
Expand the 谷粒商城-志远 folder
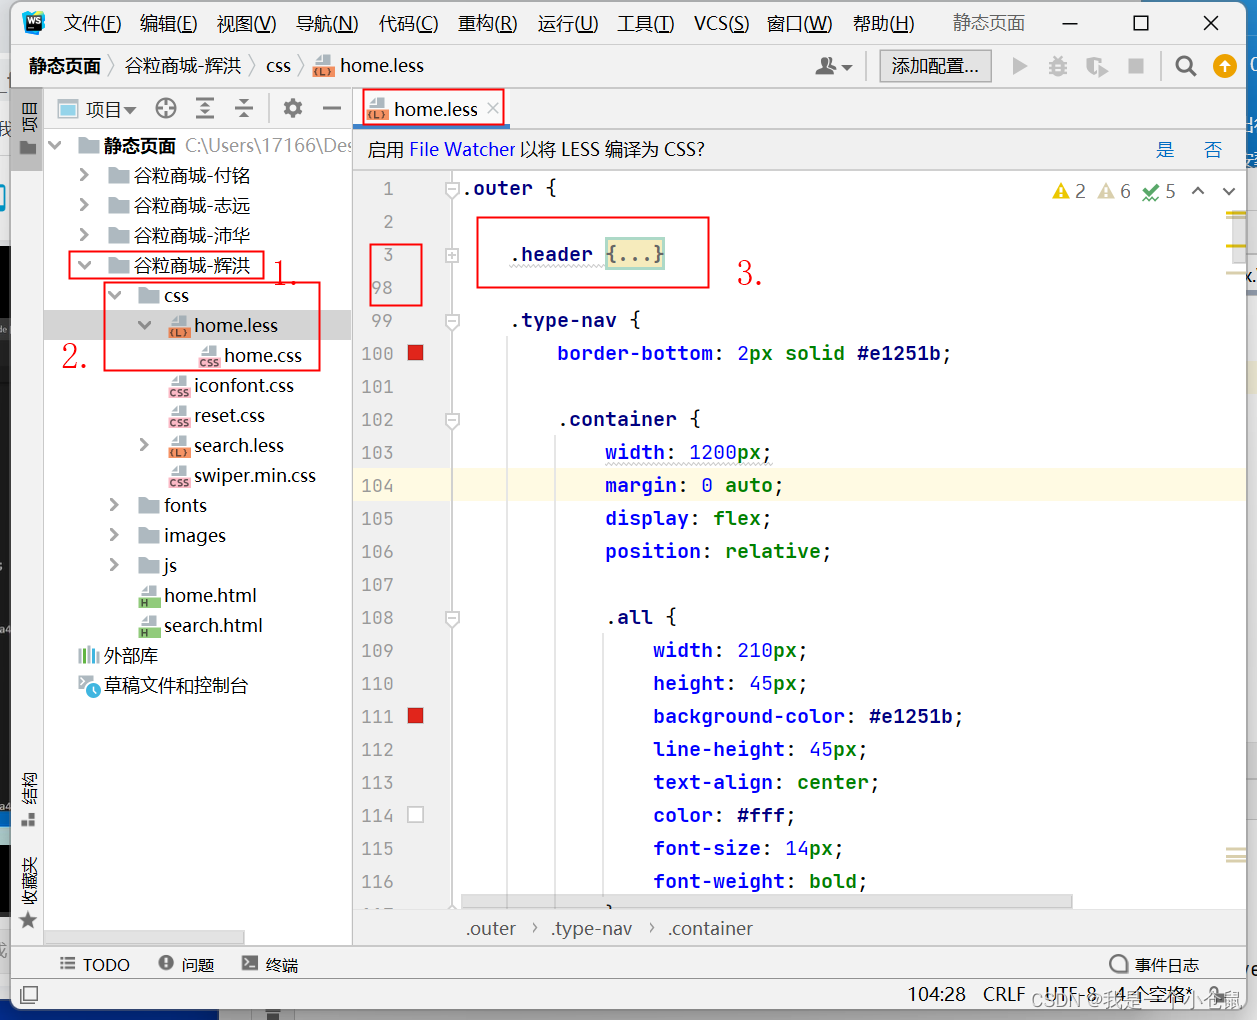click(x=84, y=205)
